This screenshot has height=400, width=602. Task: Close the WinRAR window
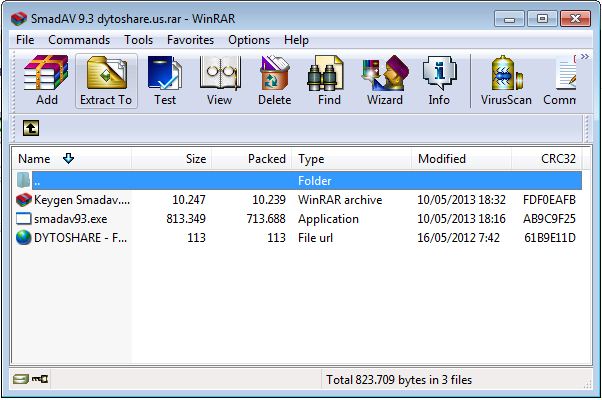tap(575, 18)
